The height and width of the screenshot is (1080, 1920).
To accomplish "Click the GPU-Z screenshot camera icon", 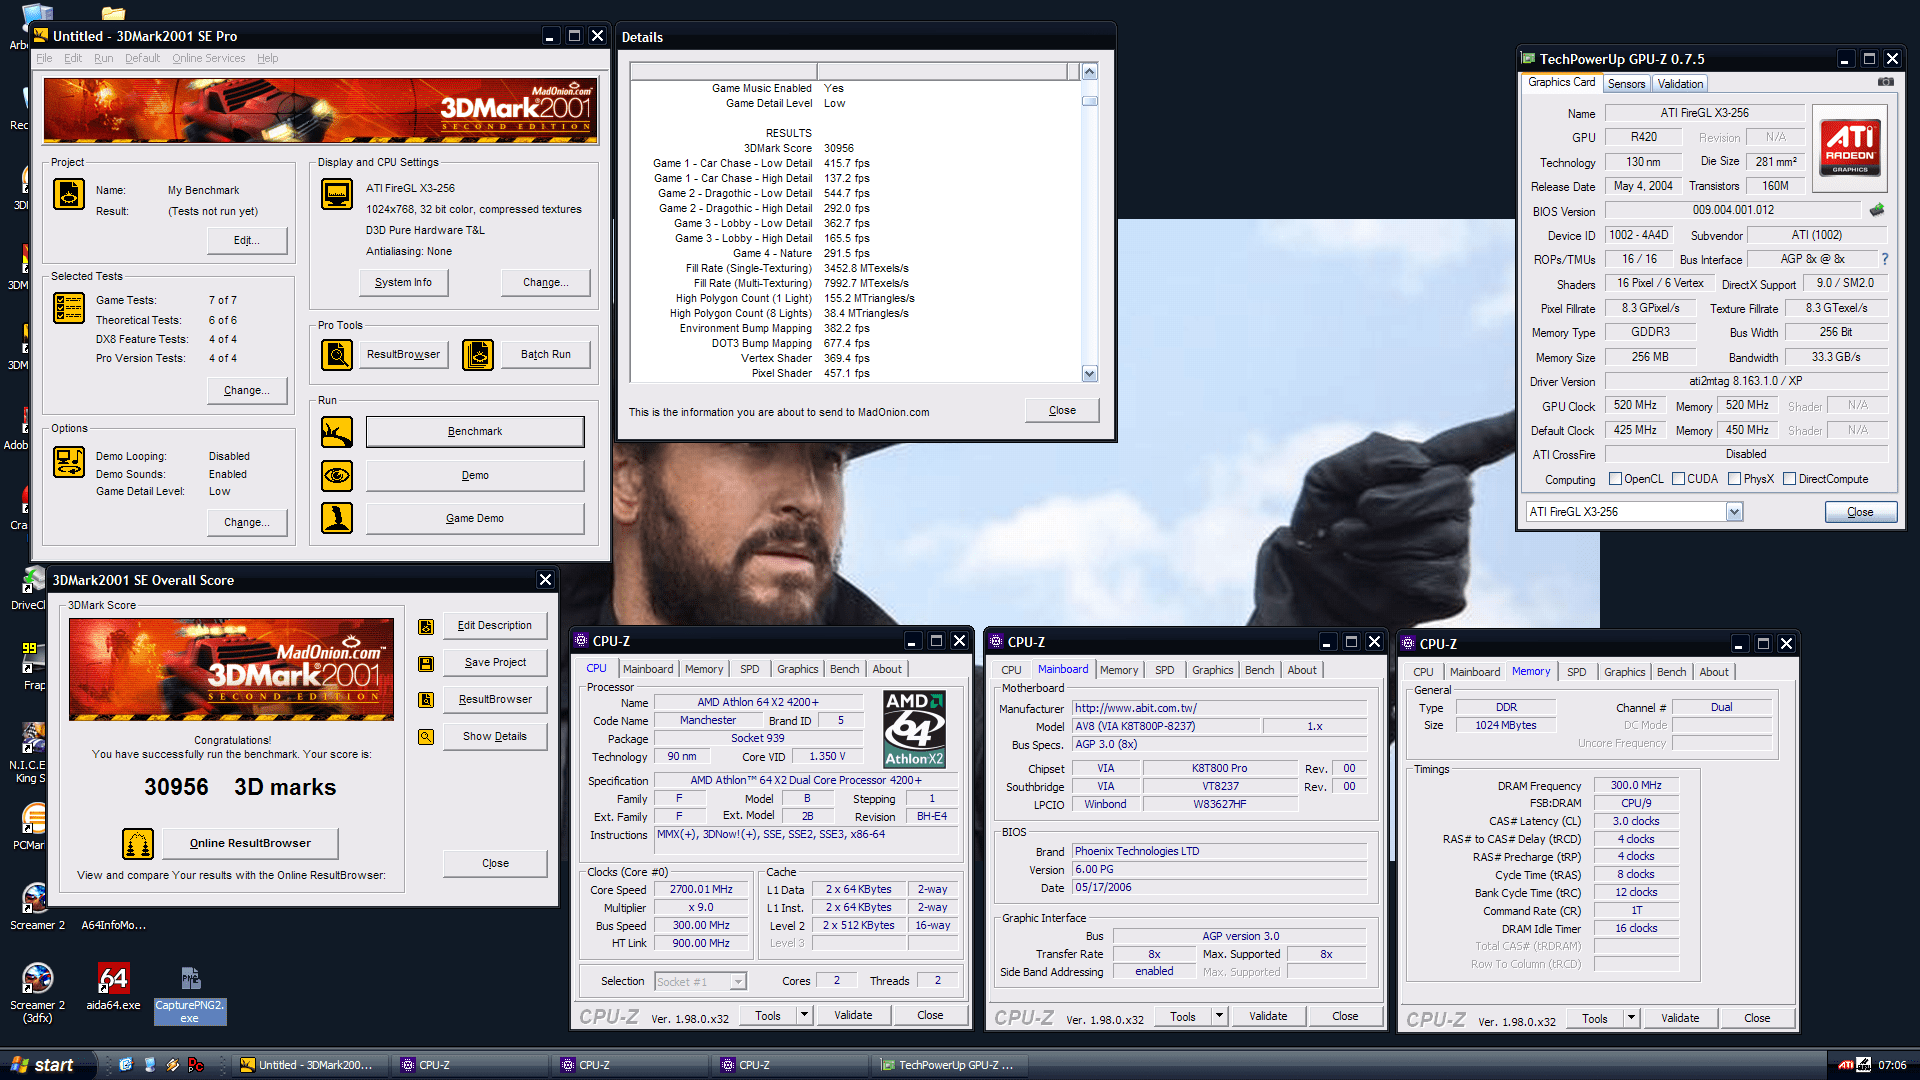I will click(x=1885, y=83).
